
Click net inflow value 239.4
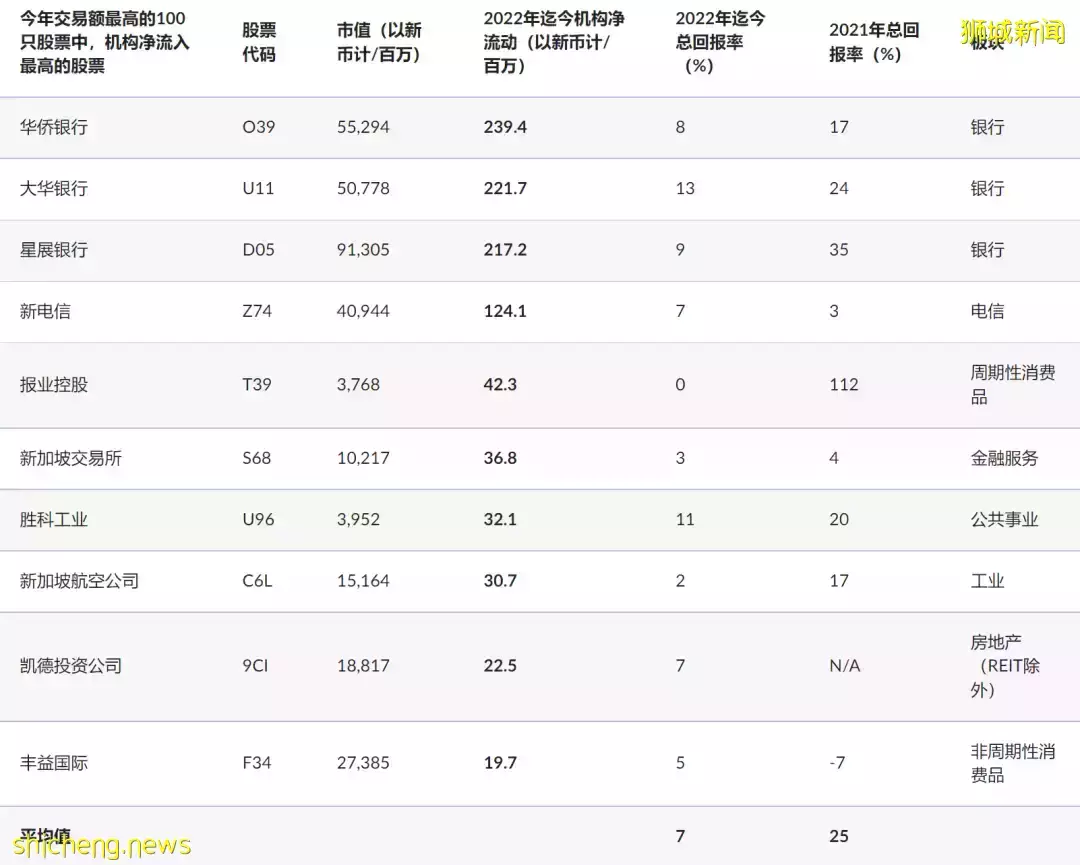coord(505,127)
